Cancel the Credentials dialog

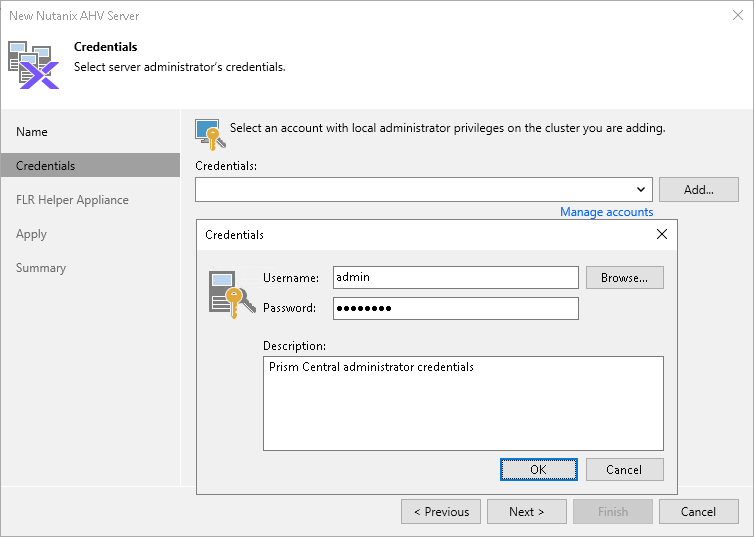pyautogui.click(x=624, y=470)
